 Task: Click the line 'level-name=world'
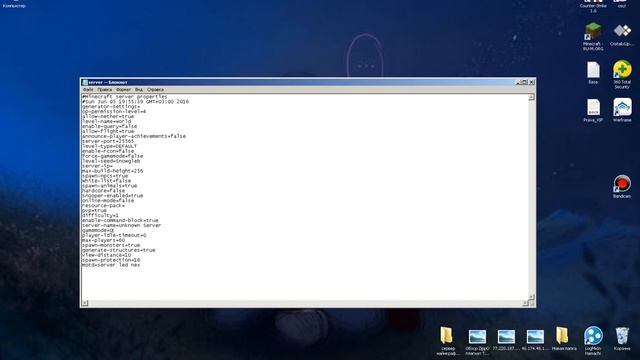(107, 121)
